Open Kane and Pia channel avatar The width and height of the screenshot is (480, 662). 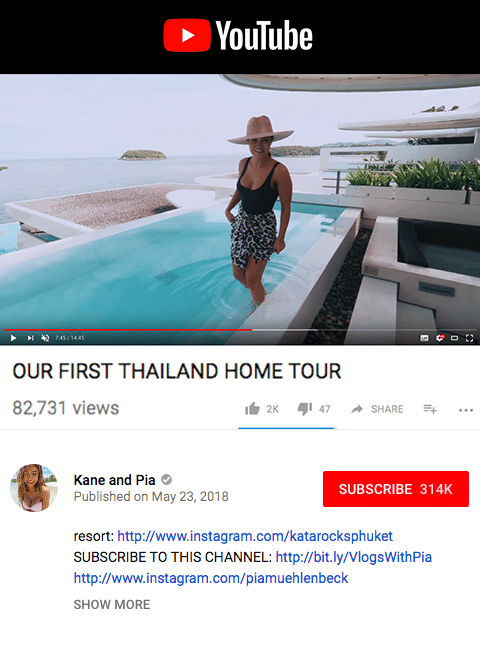click(x=34, y=488)
